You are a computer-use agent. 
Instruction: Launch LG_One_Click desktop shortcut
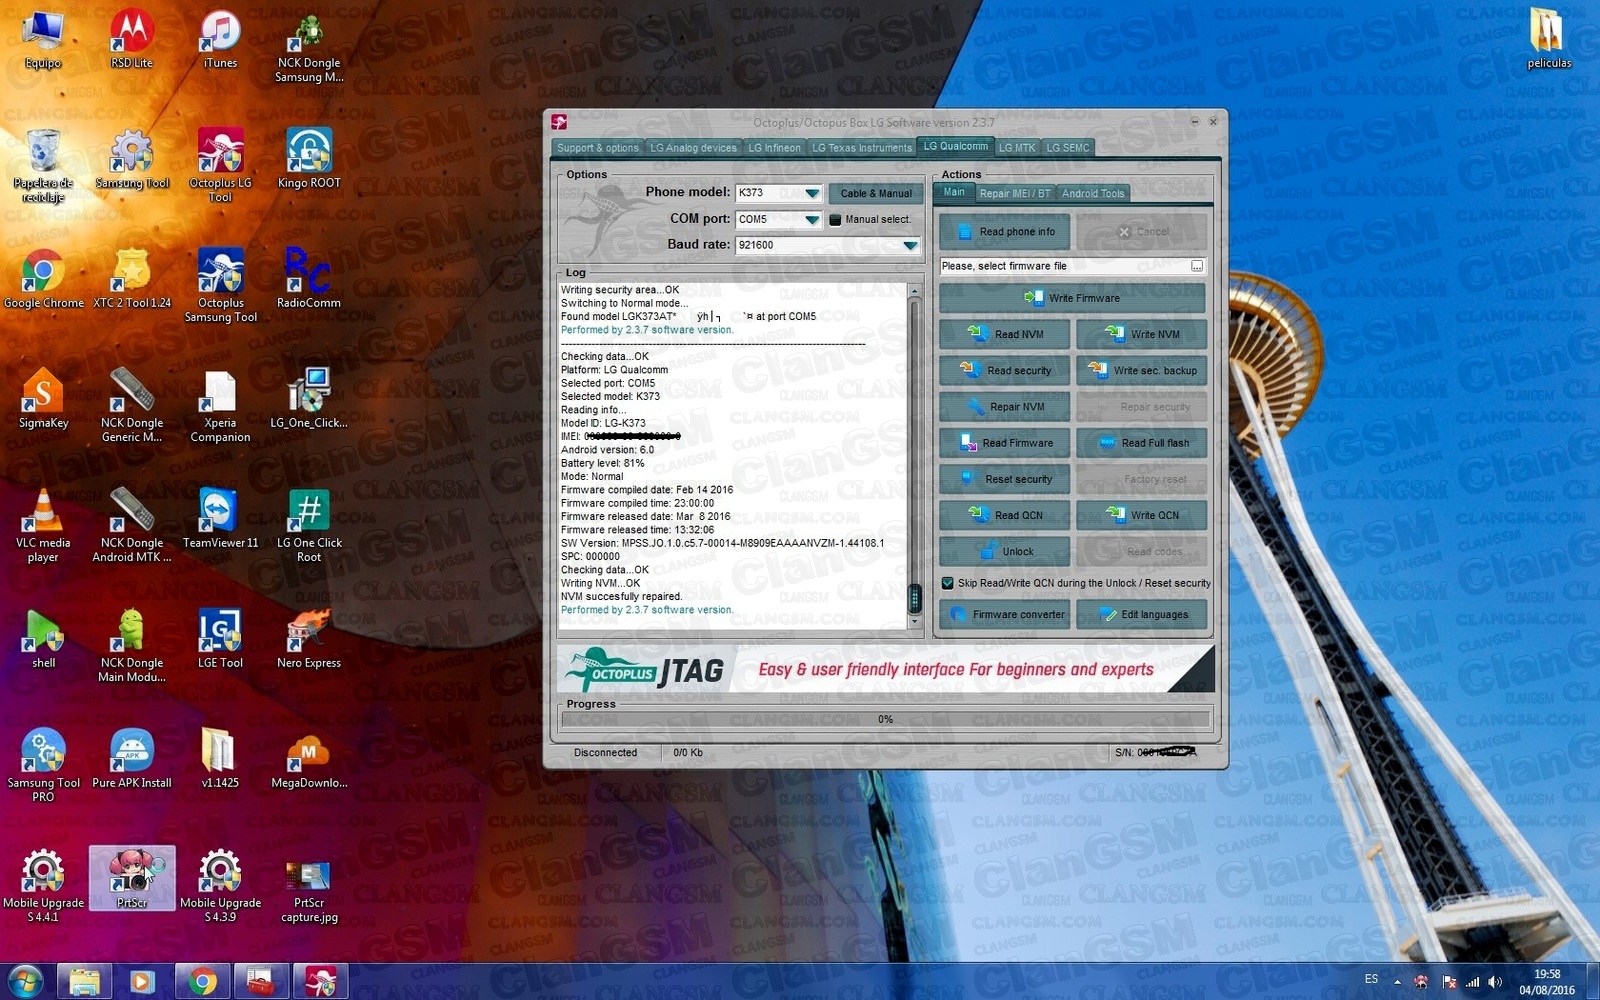[x=309, y=400]
